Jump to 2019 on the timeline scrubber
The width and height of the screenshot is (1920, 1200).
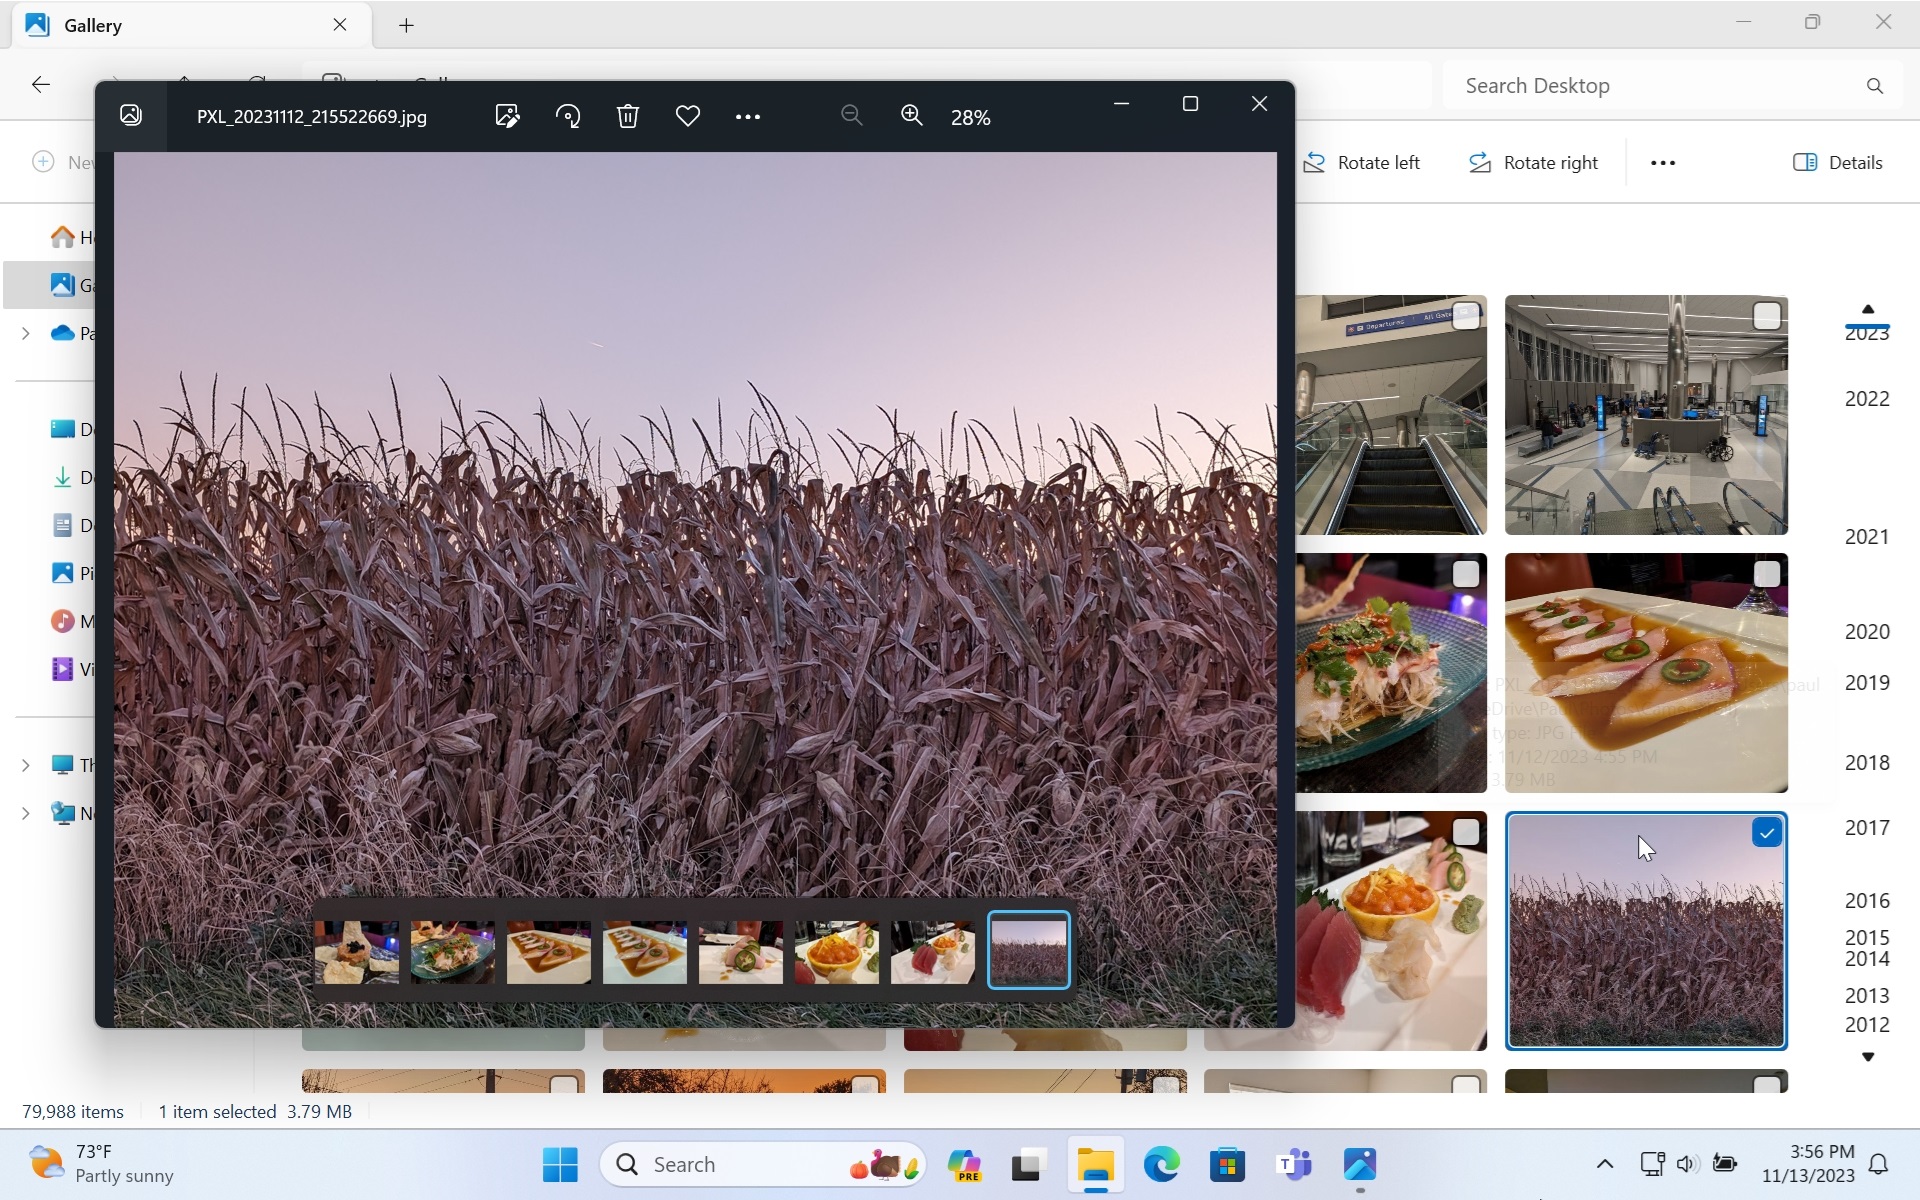1866,682
